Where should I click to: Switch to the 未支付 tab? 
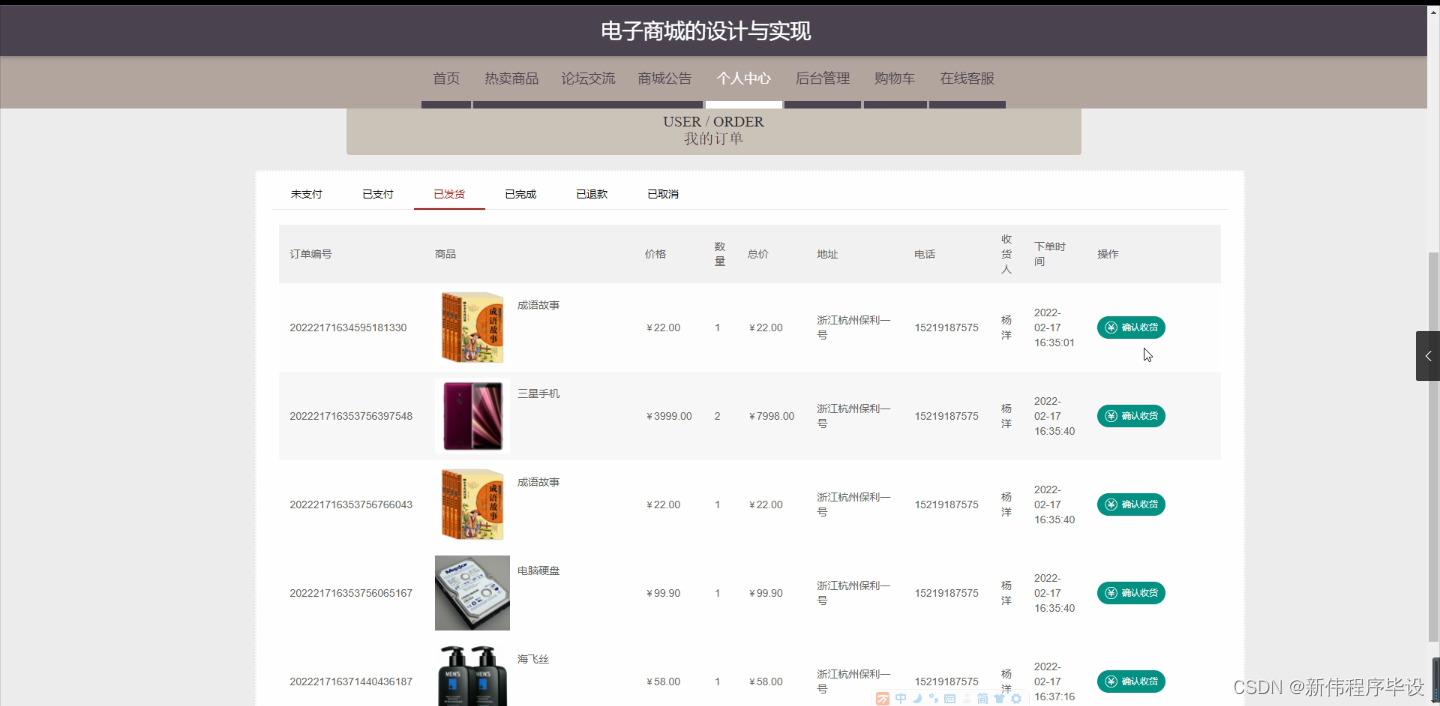307,194
